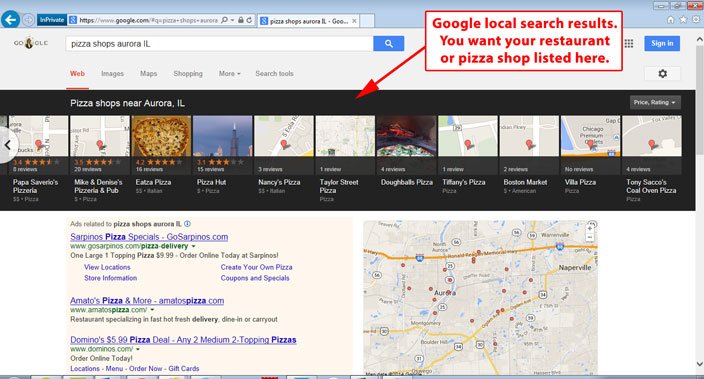Open Favorites with the star icon
This screenshot has height=379, width=704.
683,20
